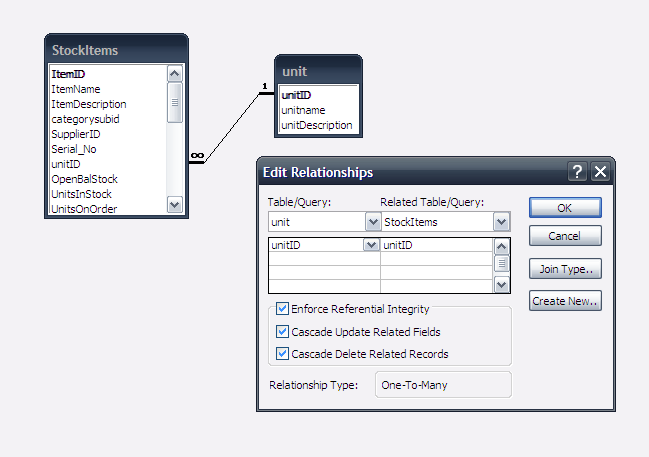The width and height of the screenshot is (649, 457).
Task: Select unitDescription field in unit table
Action: point(317,125)
